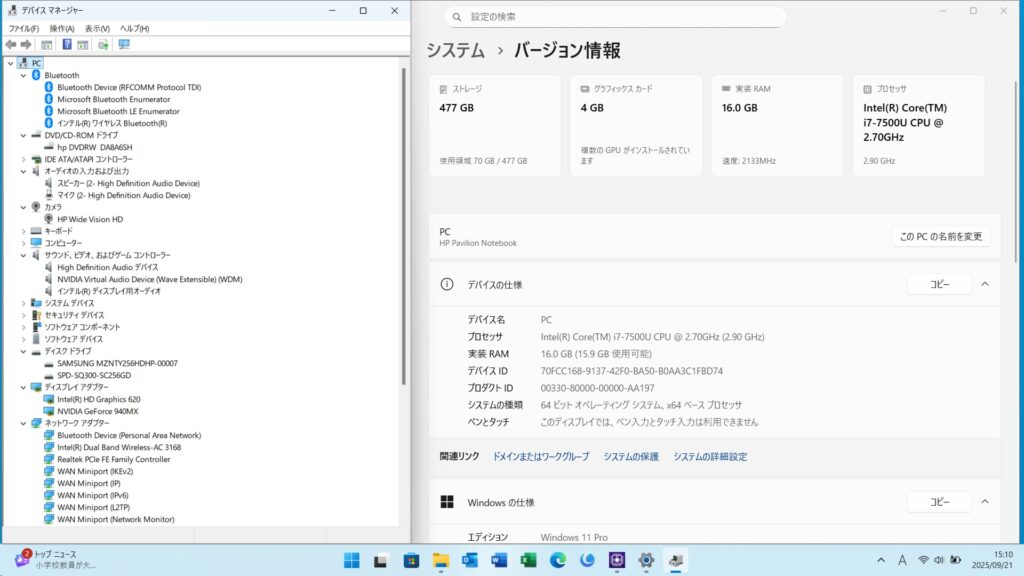Select HP Wide Vision HD camera
The image size is (1024, 576).
(89, 219)
